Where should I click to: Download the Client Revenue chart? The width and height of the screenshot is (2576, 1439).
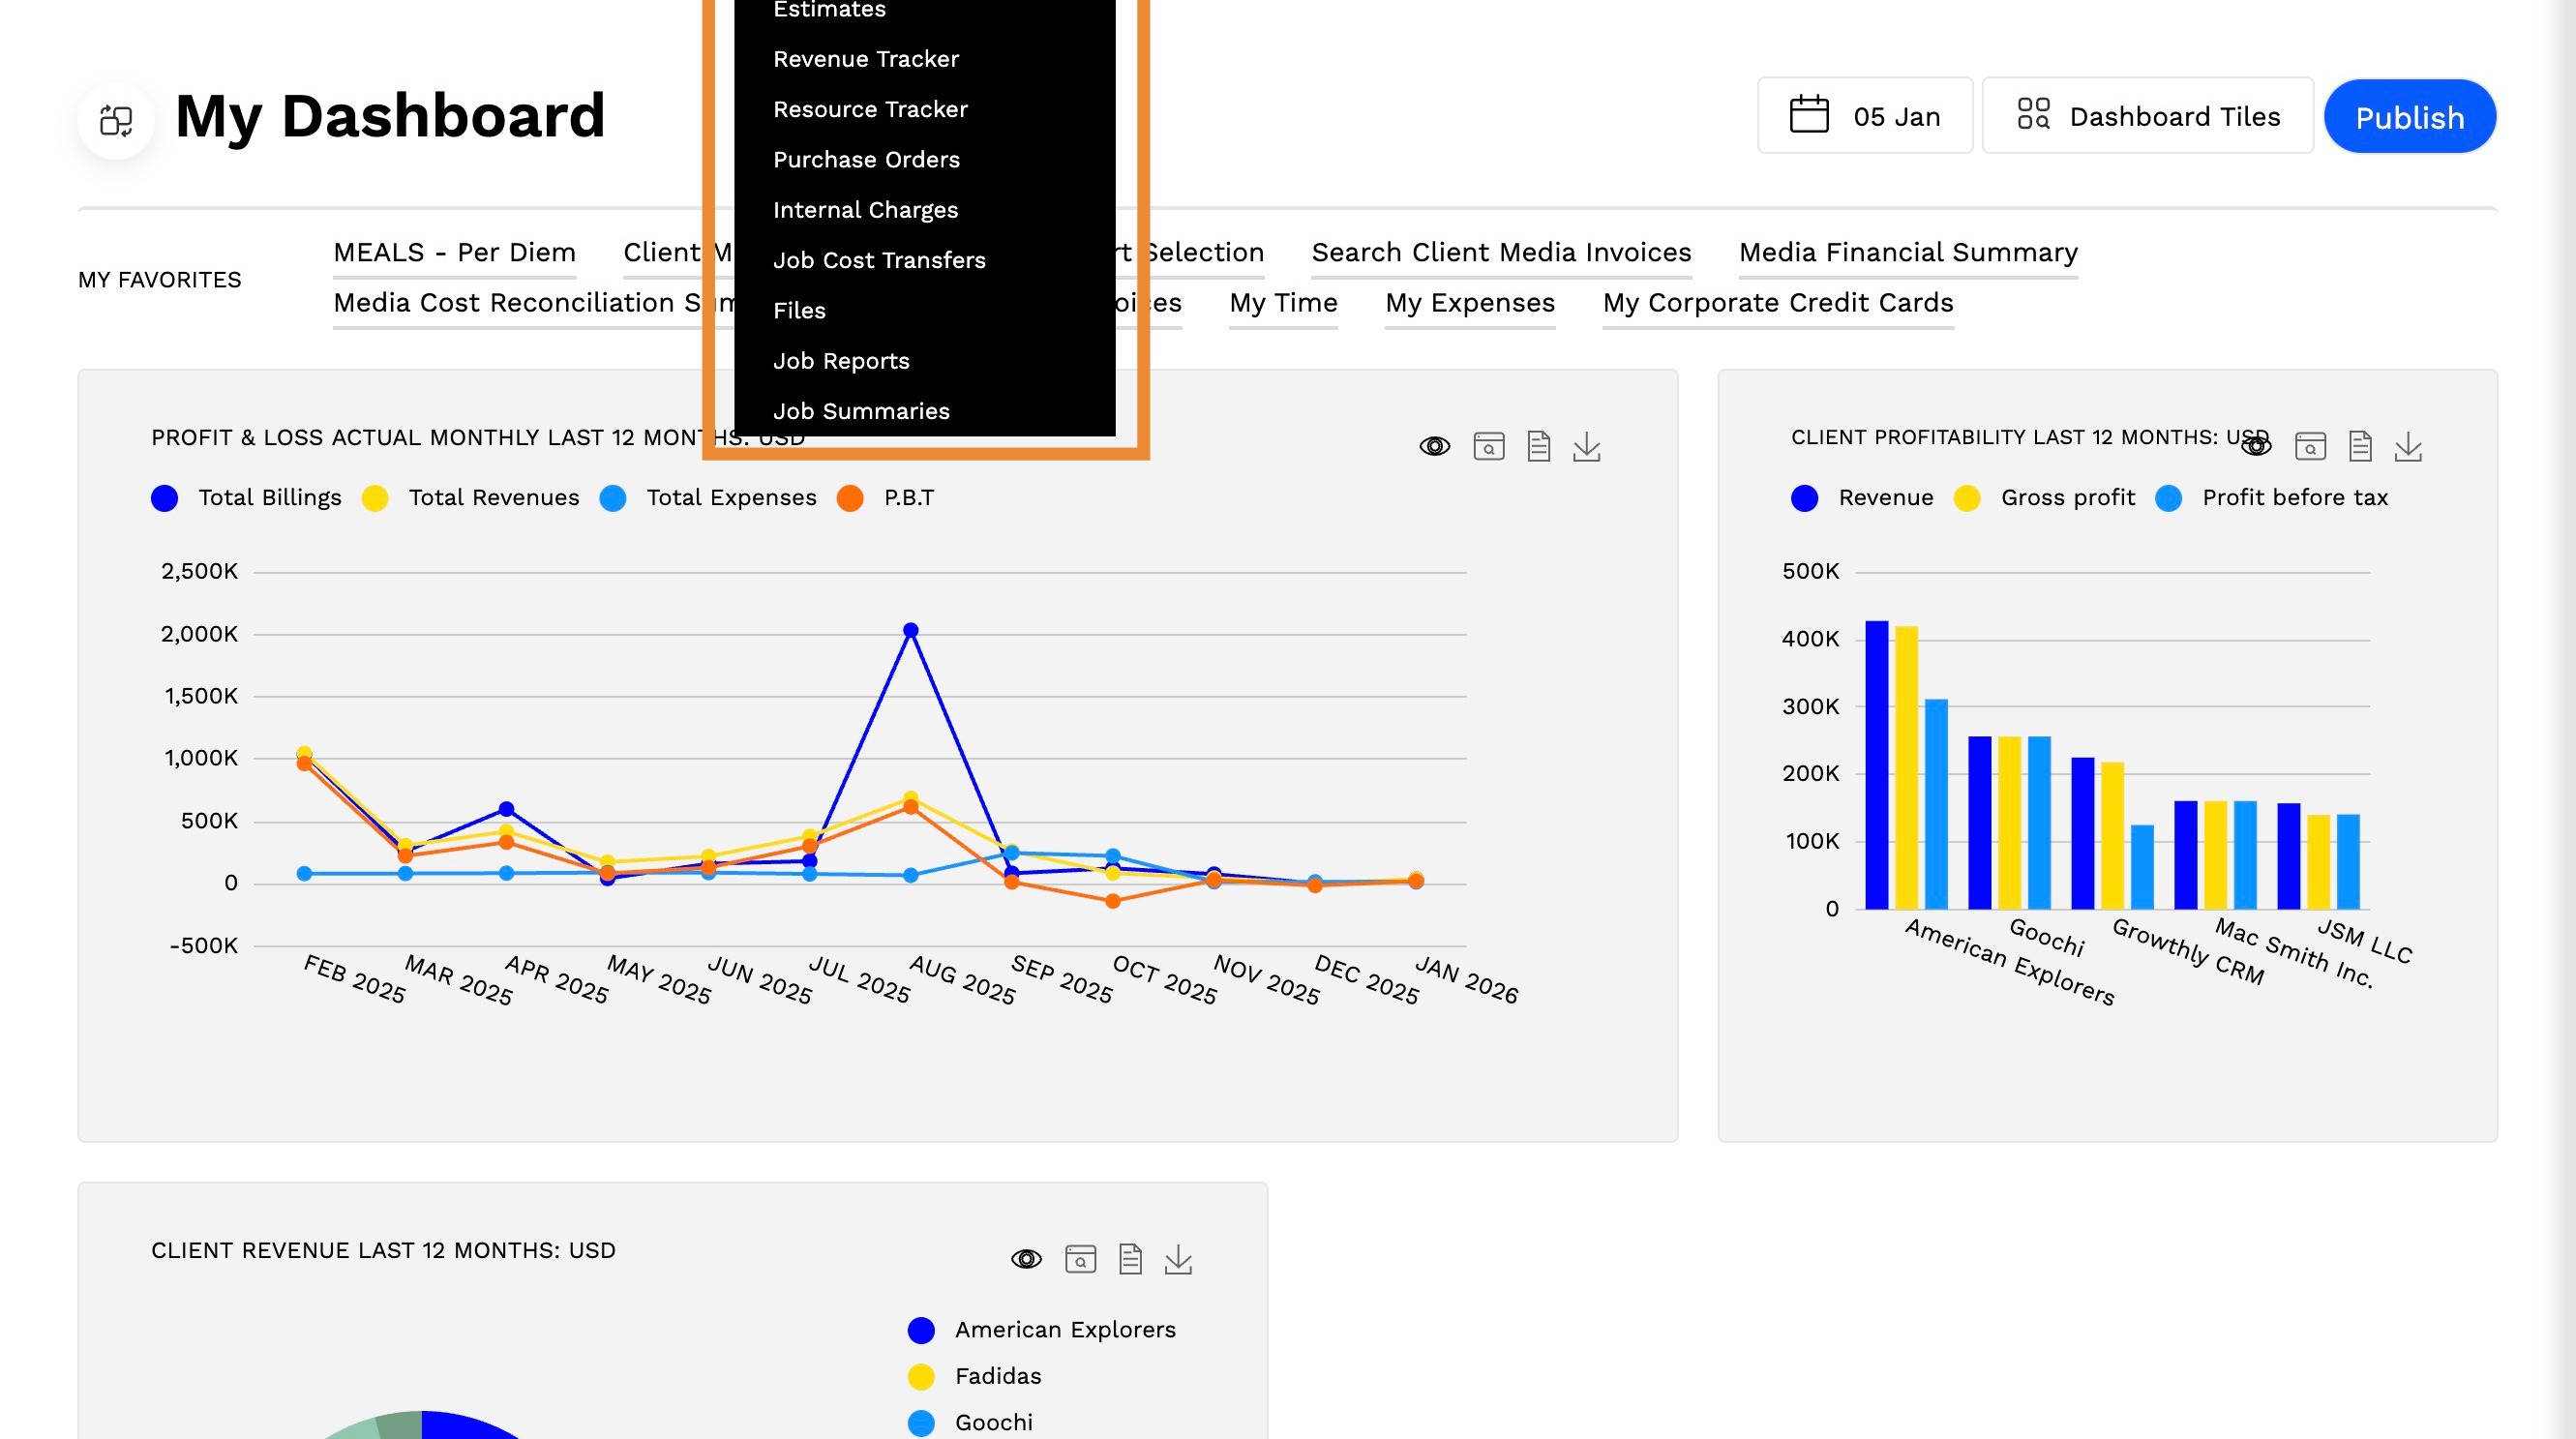(x=1178, y=1259)
